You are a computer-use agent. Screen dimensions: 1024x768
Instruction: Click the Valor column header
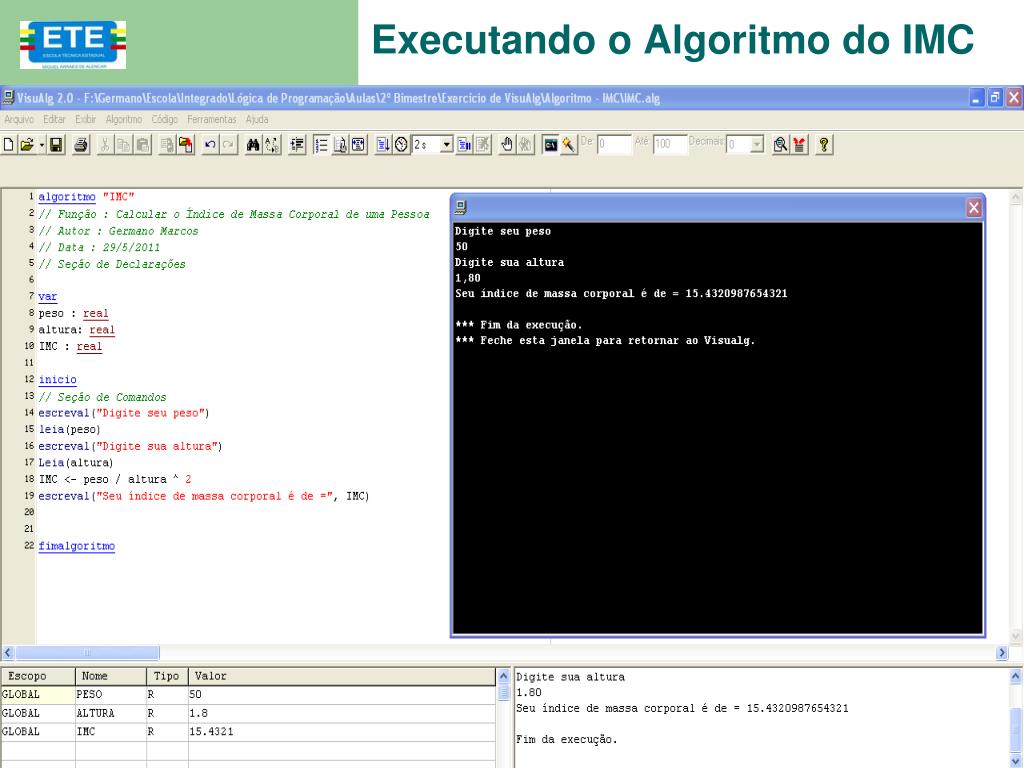(x=342, y=676)
